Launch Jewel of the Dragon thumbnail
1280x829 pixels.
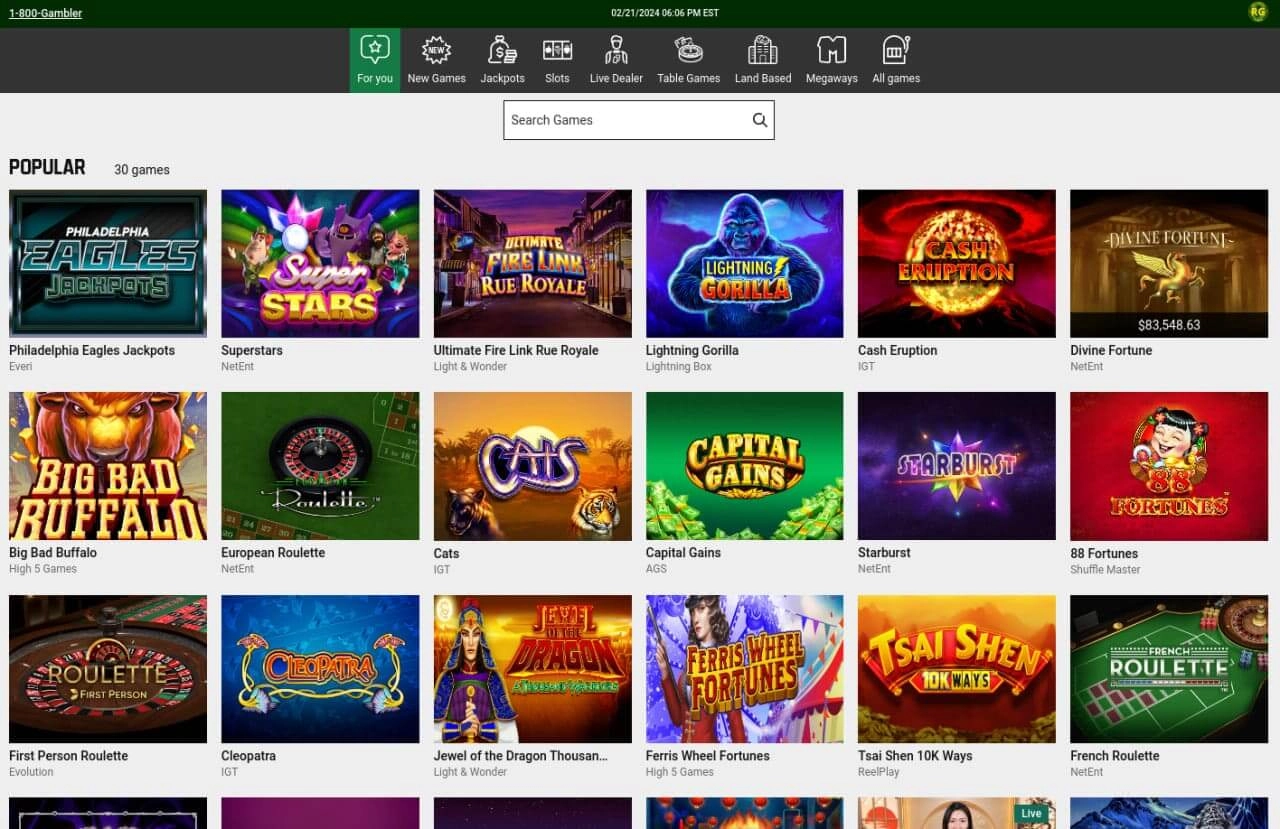click(x=532, y=669)
